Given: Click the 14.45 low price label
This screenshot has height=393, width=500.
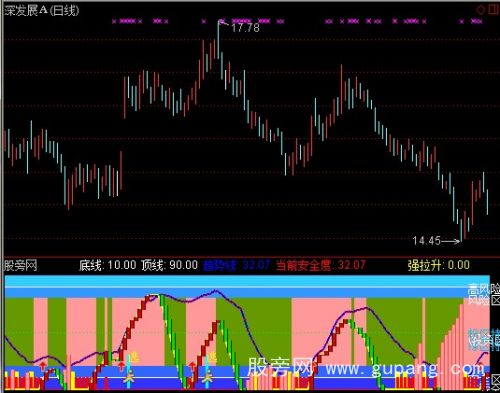Looking at the screenshot, I should (427, 240).
